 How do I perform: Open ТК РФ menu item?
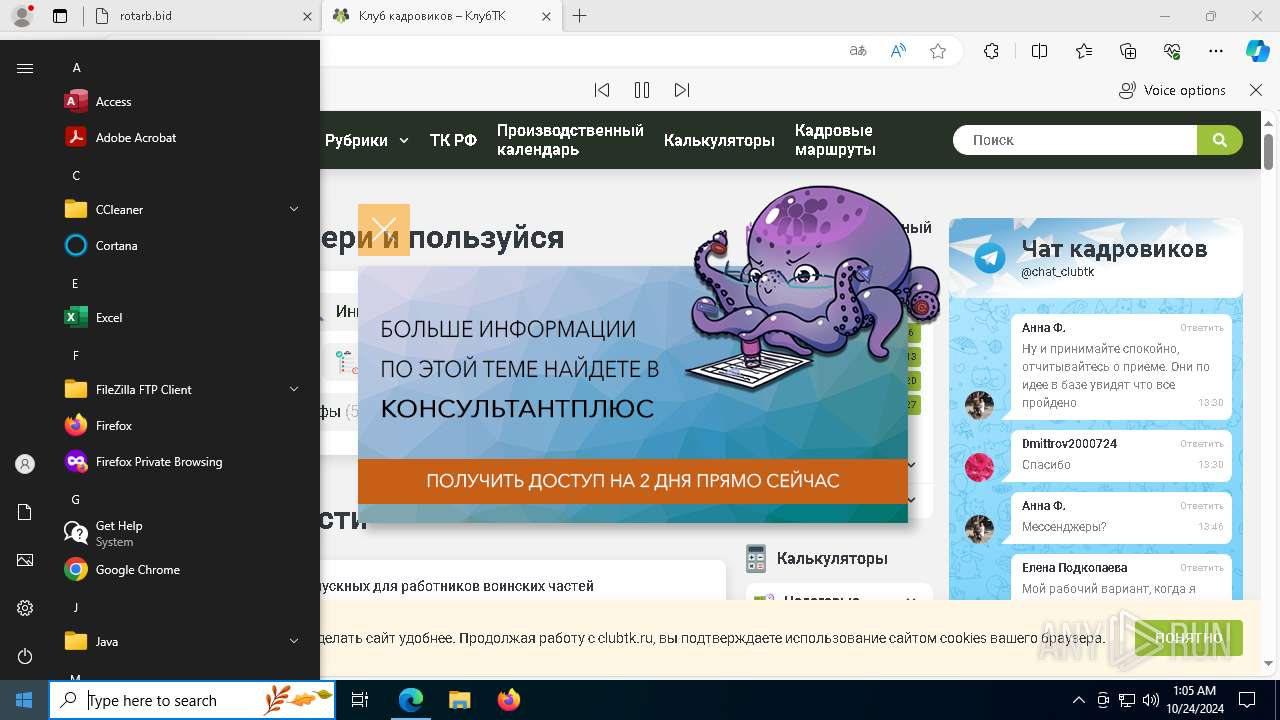[453, 140]
